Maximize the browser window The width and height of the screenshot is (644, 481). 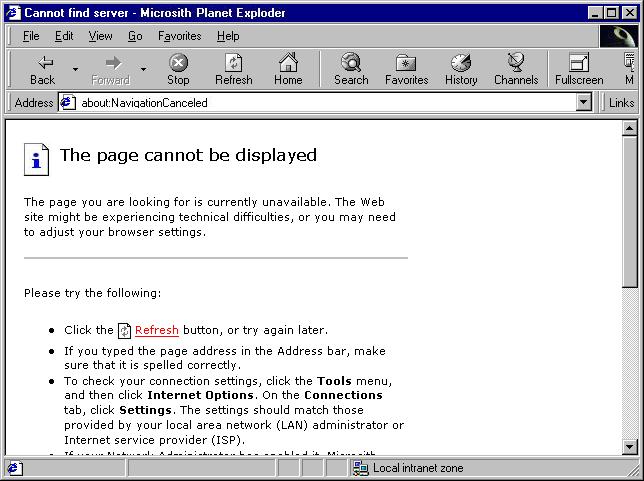pos(611,13)
